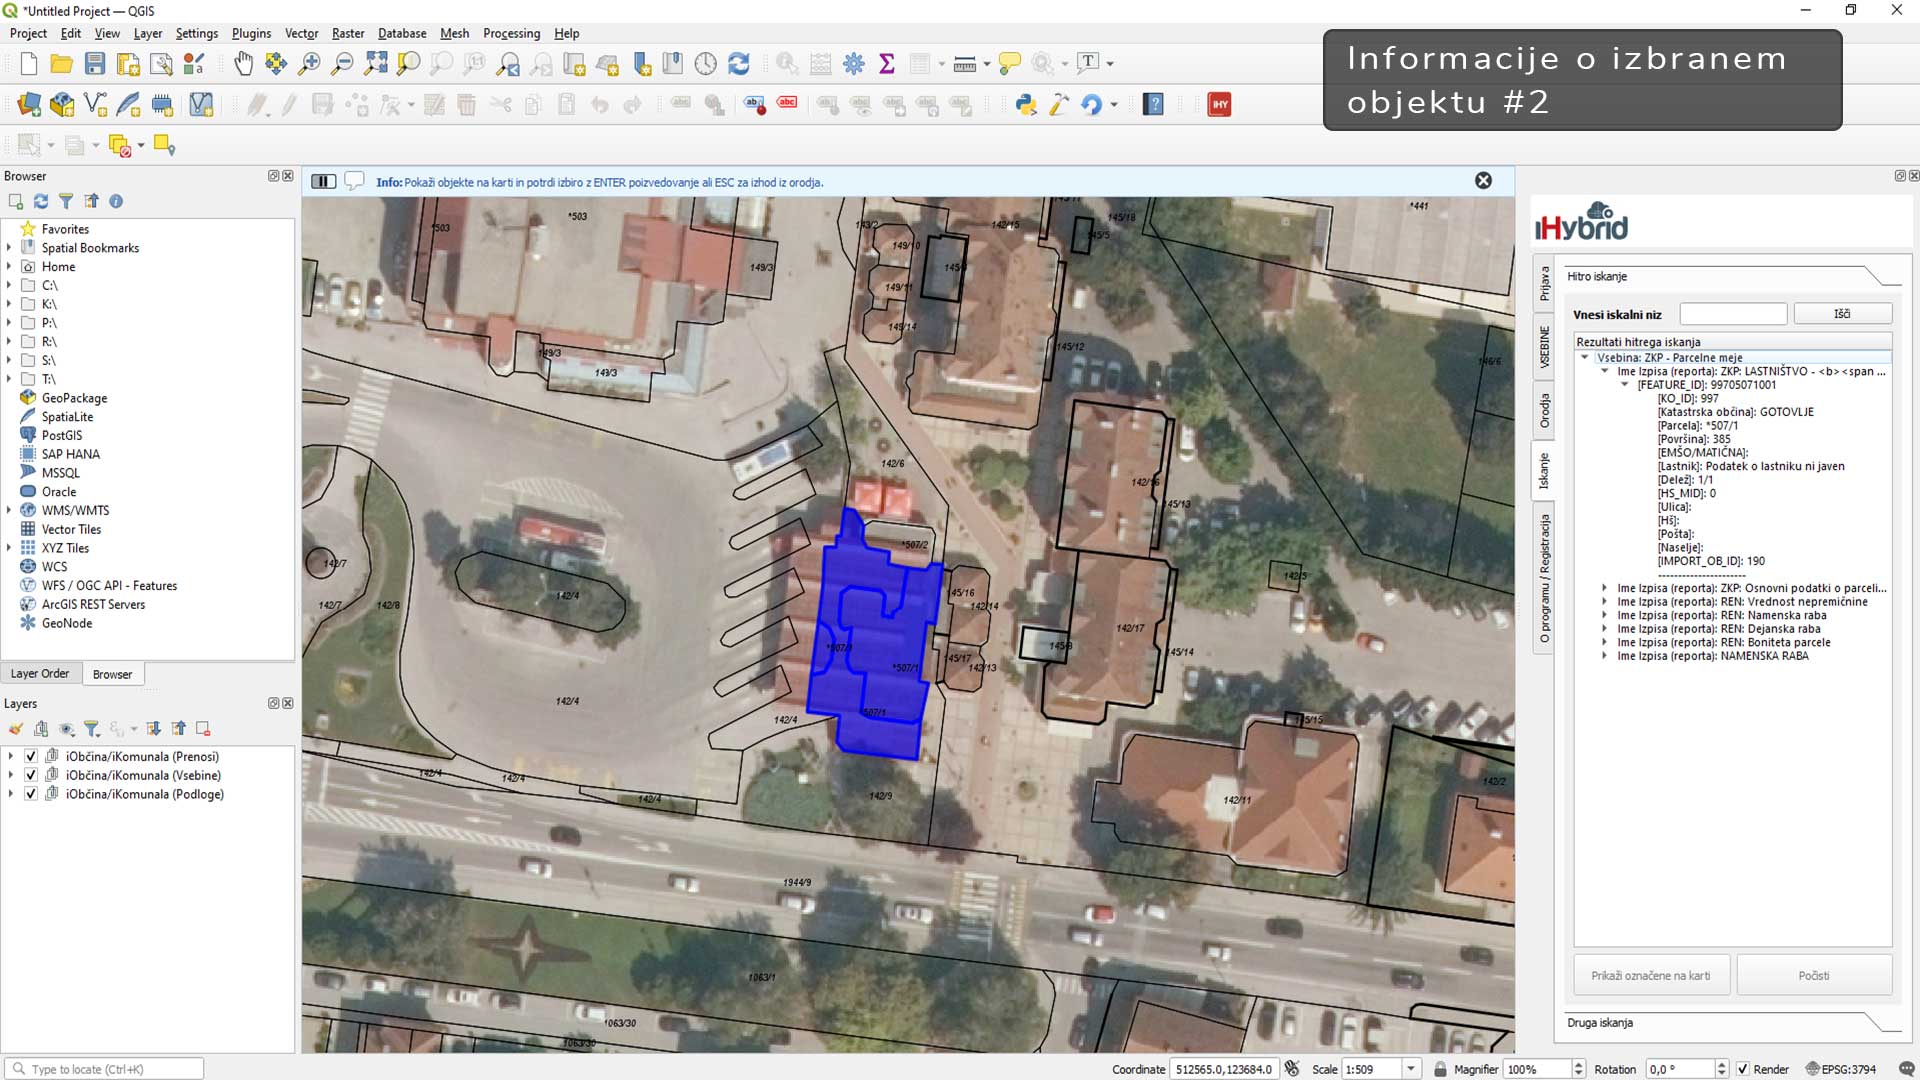The image size is (1920, 1080).
Task: Toggle visibility of iObčina/iKomunala (Podloge) layer
Action: click(x=31, y=794)
